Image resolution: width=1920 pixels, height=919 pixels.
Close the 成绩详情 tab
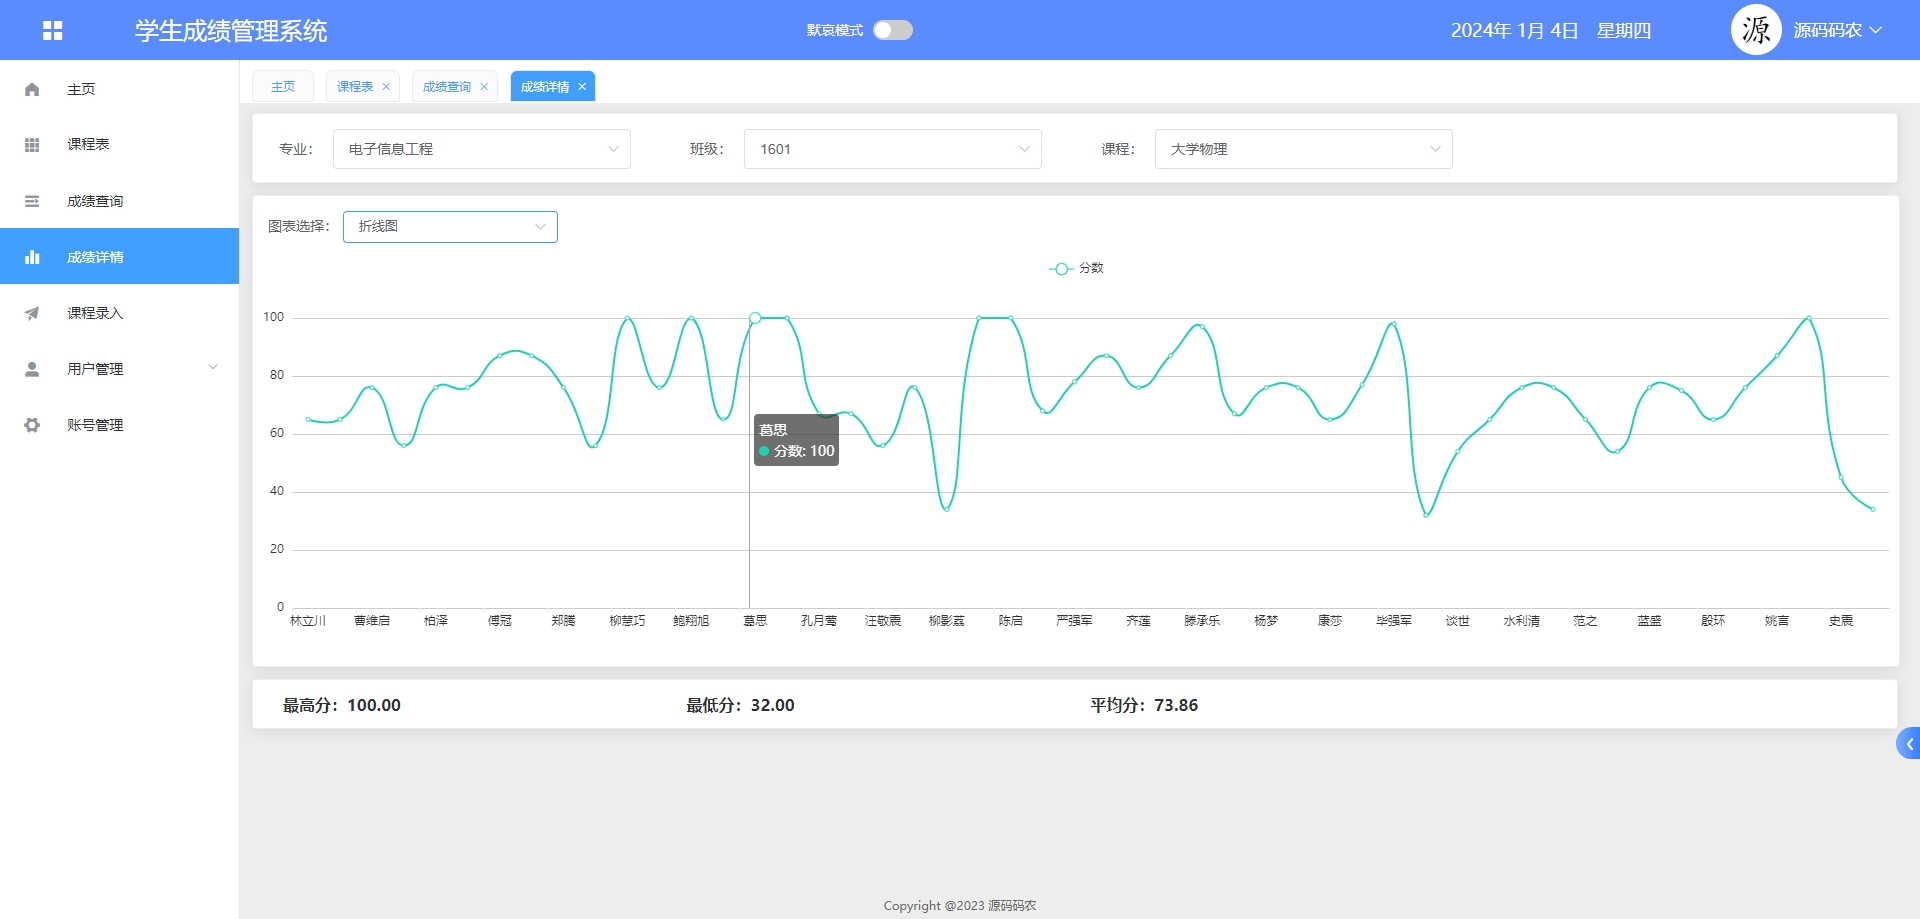coord(582,87)
